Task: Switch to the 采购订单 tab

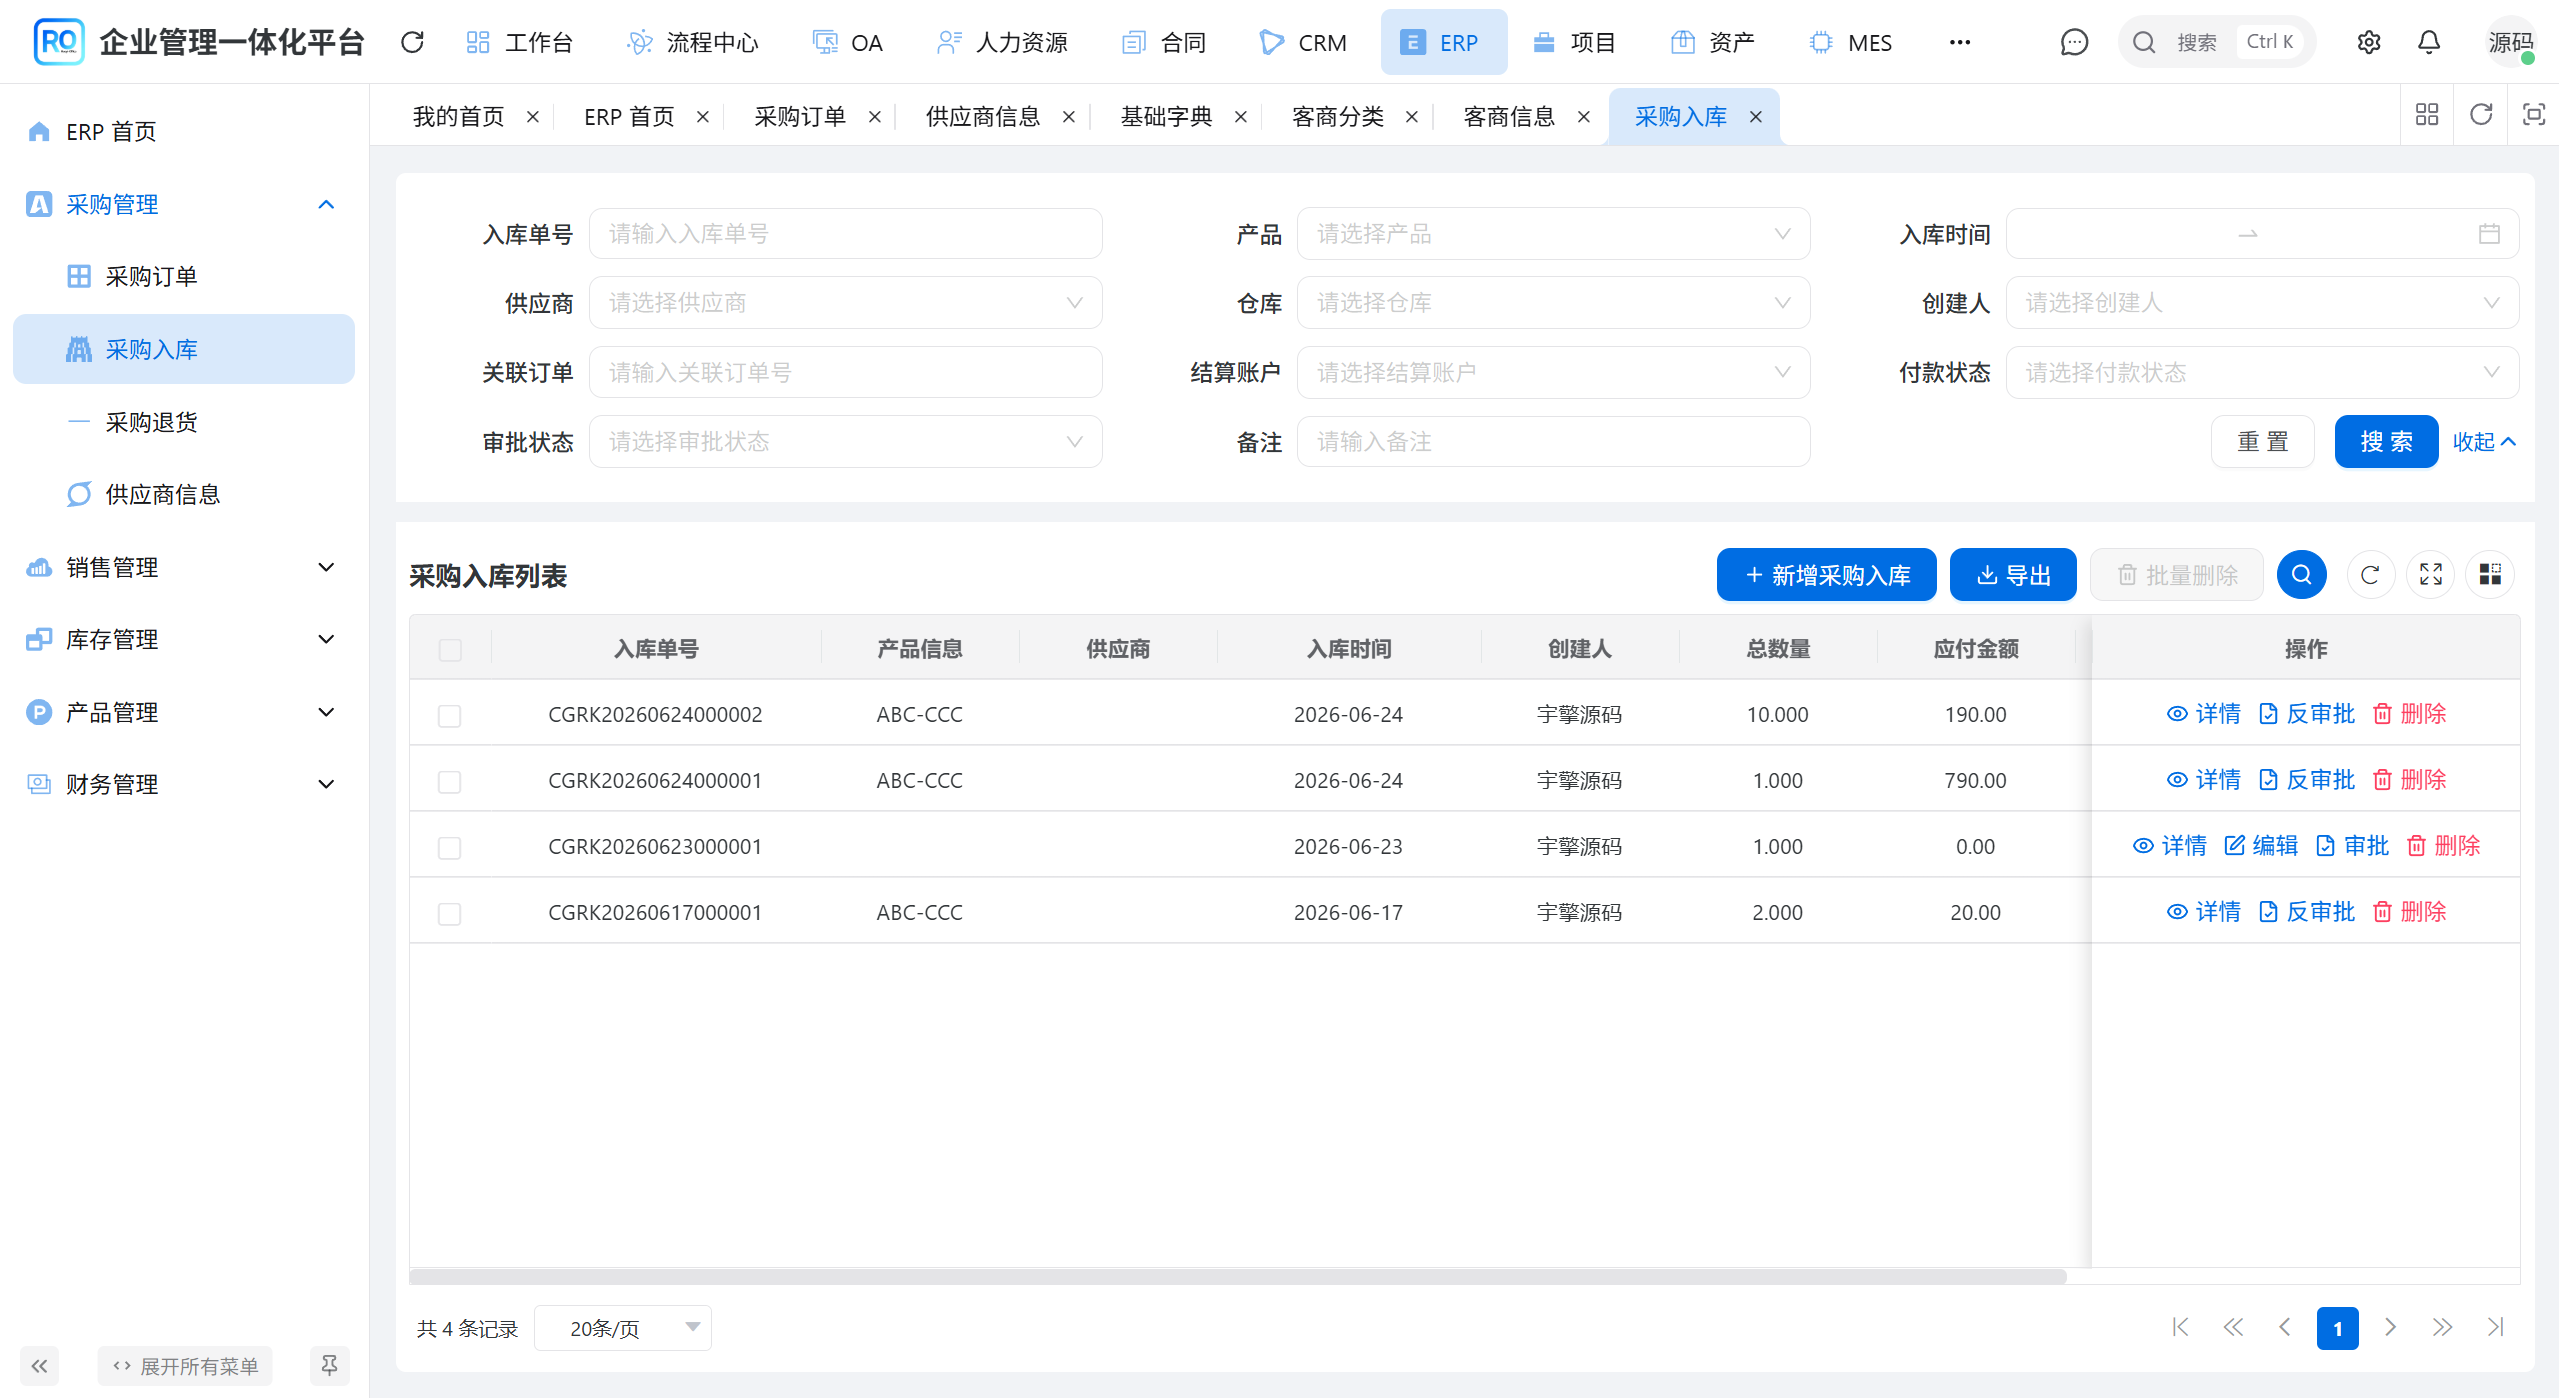Action: coord(799,117)
